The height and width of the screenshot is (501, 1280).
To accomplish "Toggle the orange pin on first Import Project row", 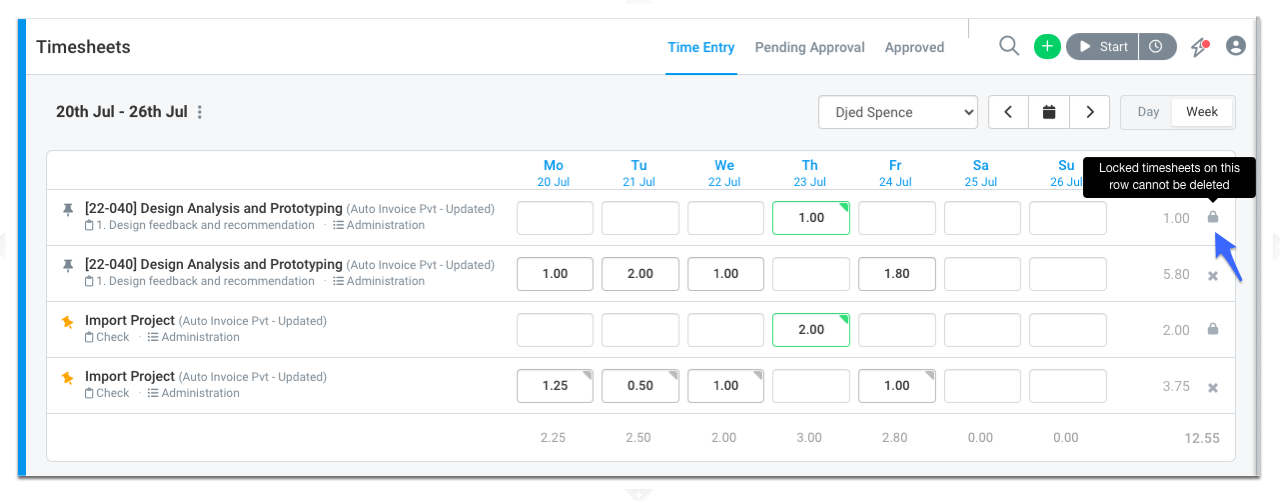I will click(x=68, y=321).
